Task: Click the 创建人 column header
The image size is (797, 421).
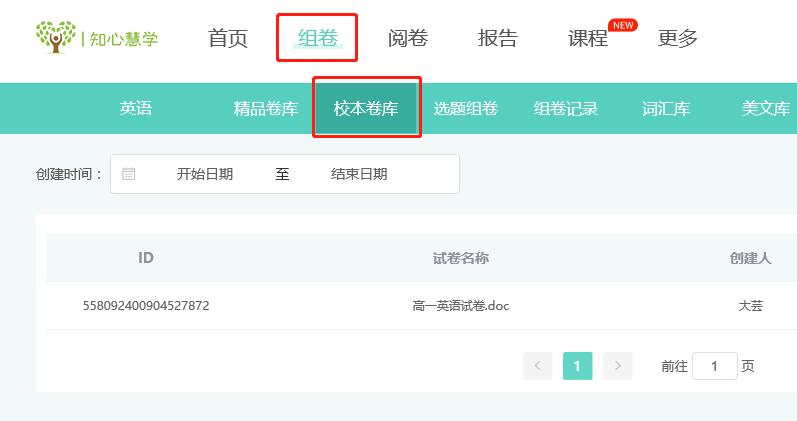Action: pyautogui.click(x=750, y=258)
